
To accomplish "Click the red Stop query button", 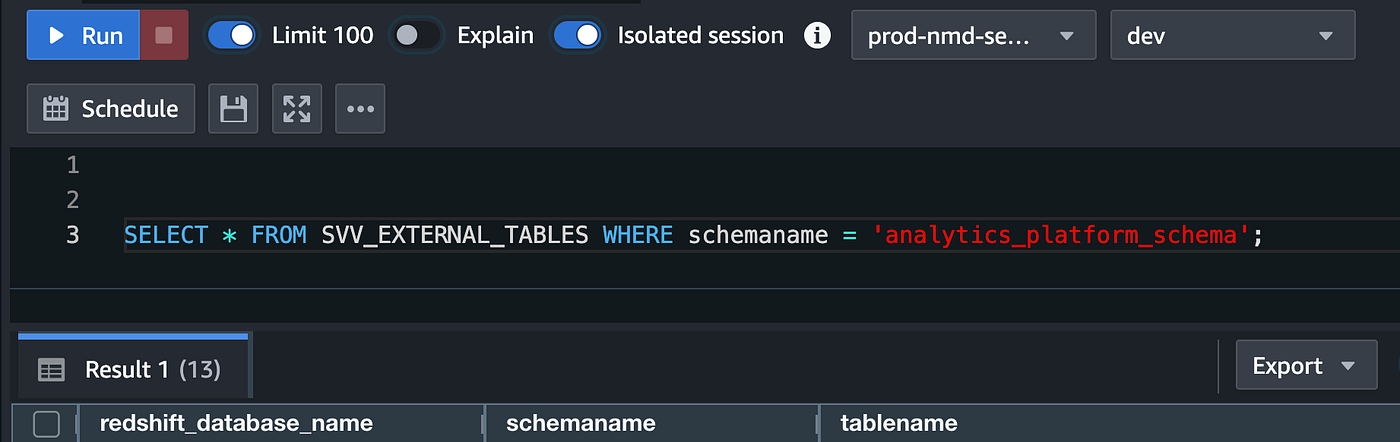I will click(x=164, y=36).
